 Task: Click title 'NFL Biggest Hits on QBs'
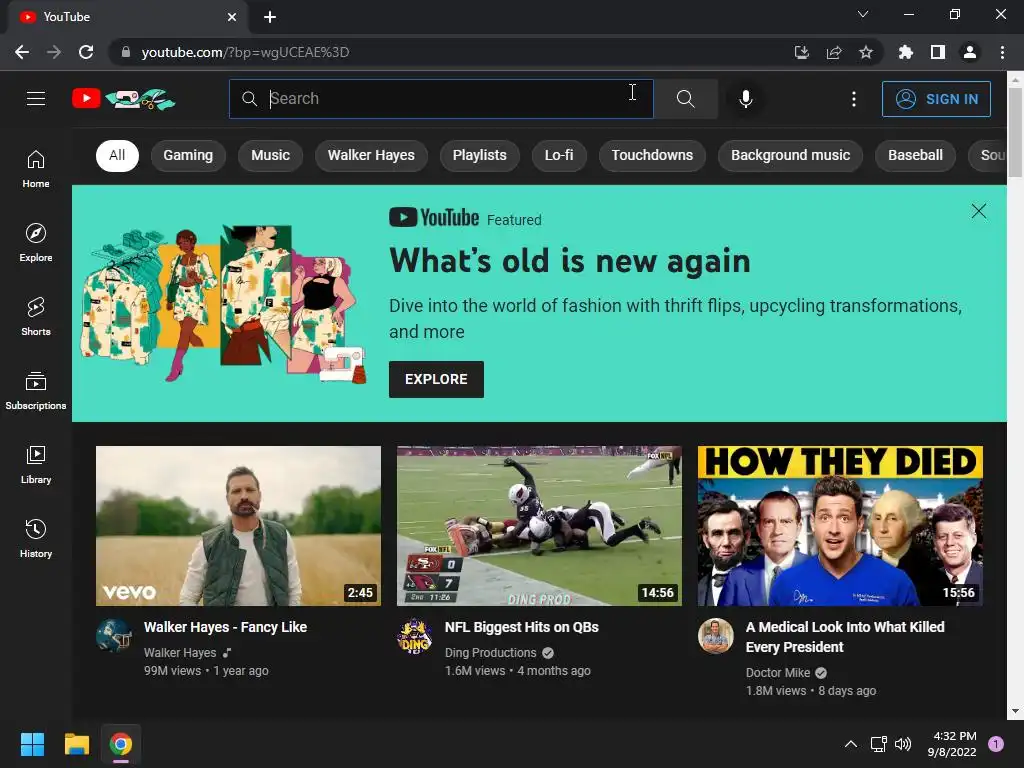tap(522, 627)
